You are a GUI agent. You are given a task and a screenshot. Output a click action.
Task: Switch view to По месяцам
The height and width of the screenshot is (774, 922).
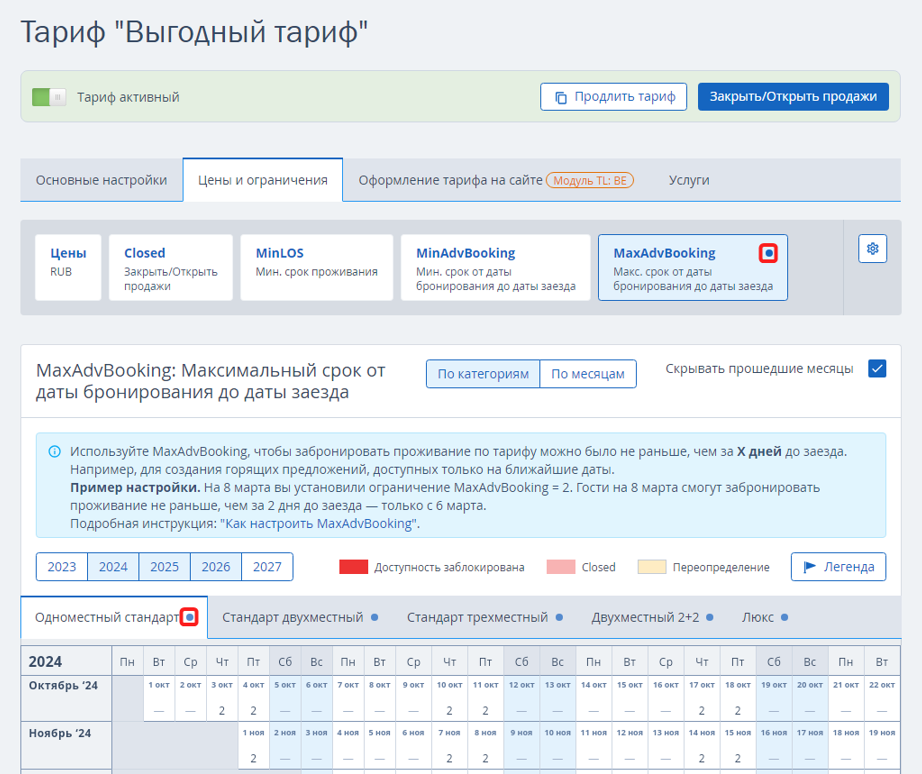click(587, 374)
